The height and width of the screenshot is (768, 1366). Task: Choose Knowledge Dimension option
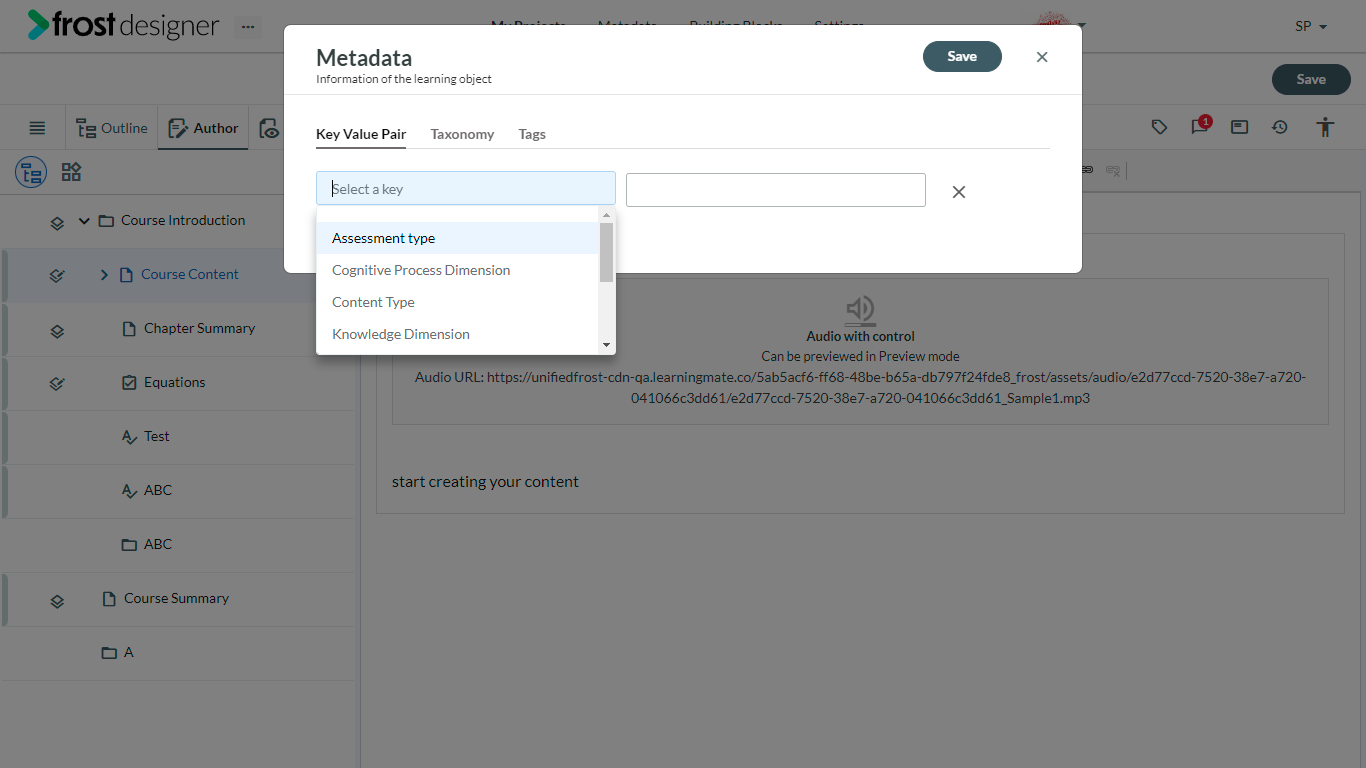point(458,334)
